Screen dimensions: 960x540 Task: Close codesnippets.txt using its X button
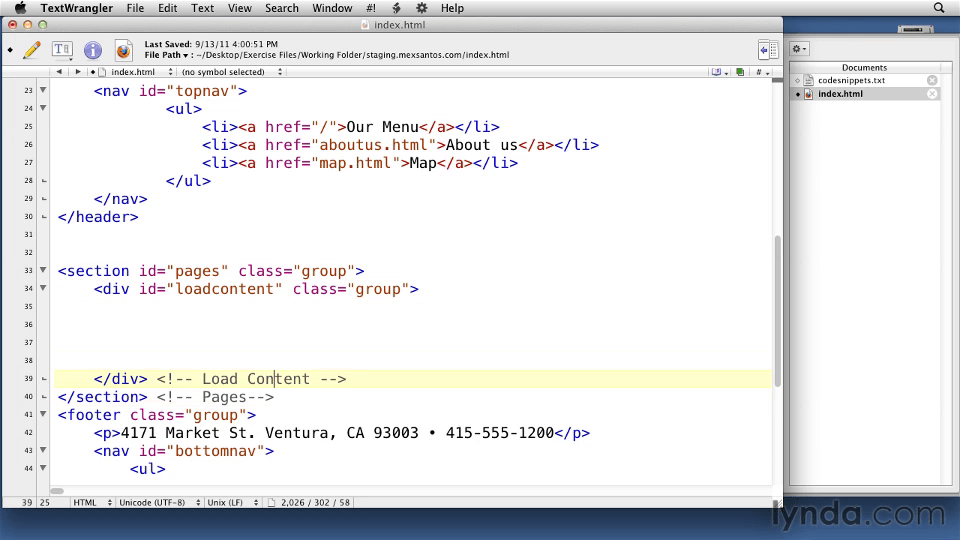pos(932,80)
